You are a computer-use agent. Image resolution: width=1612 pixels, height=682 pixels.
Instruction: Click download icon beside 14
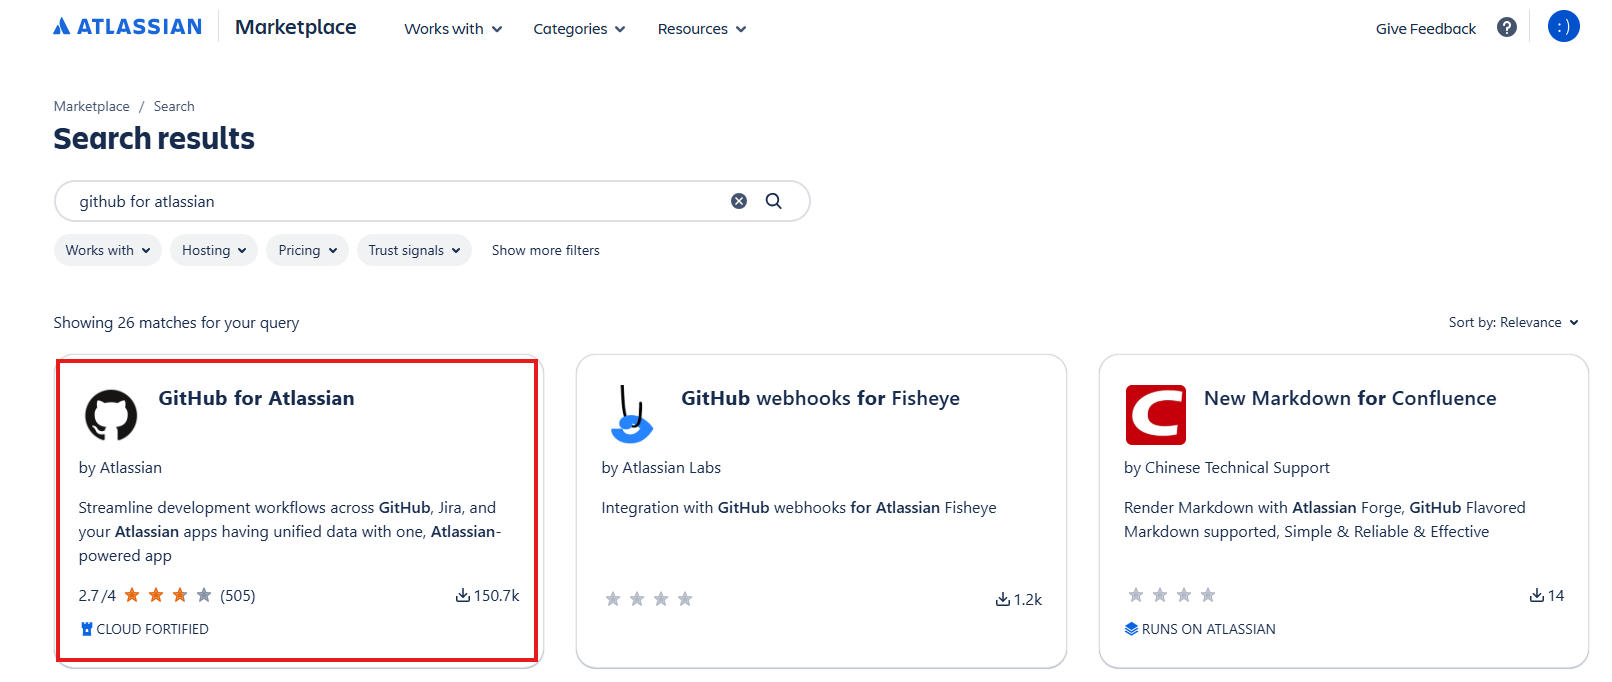pos(1537,595)
